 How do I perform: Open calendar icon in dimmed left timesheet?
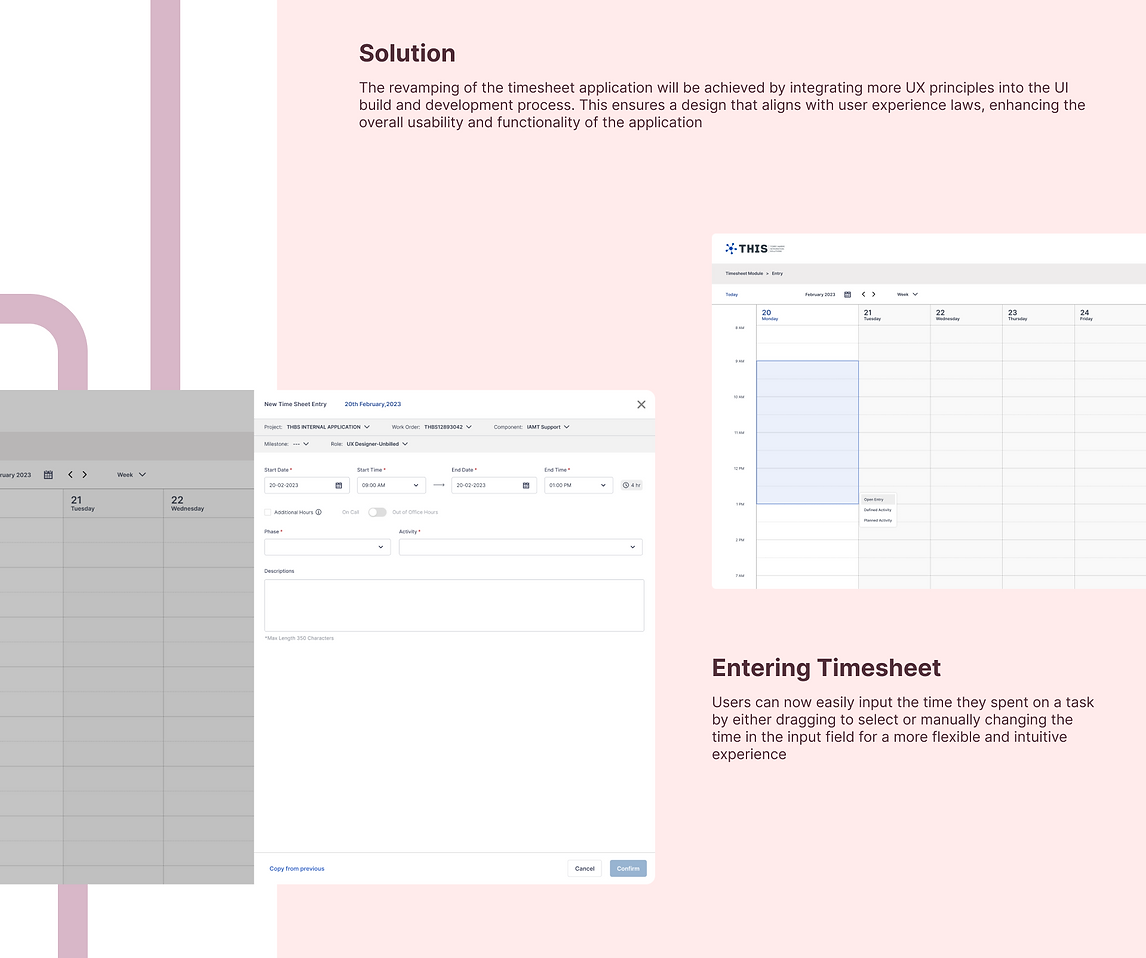pos(48,475)
